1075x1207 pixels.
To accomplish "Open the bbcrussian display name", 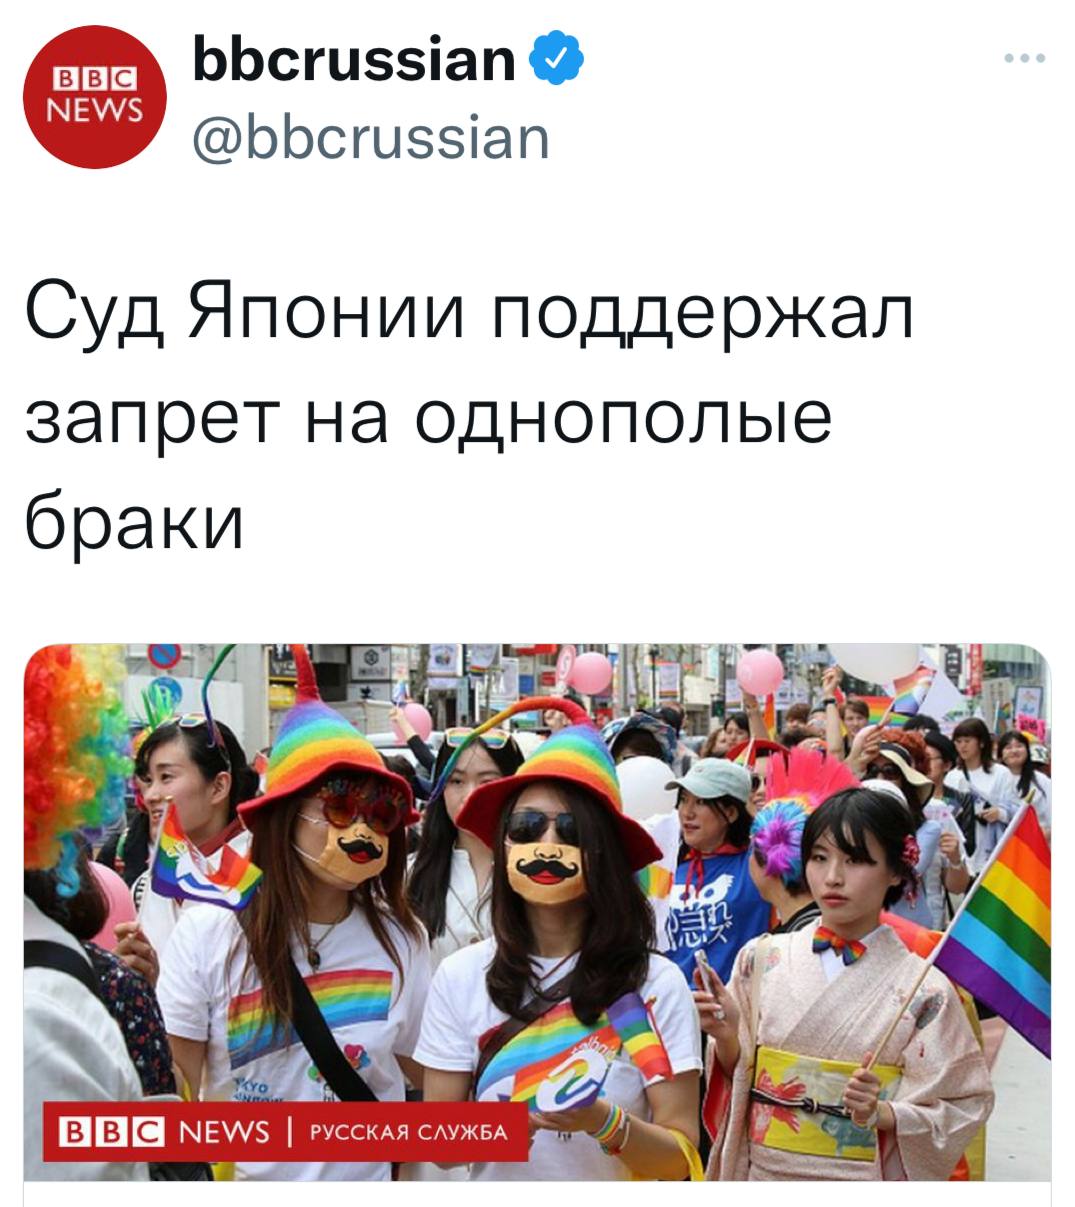I will tap(354, 58).
